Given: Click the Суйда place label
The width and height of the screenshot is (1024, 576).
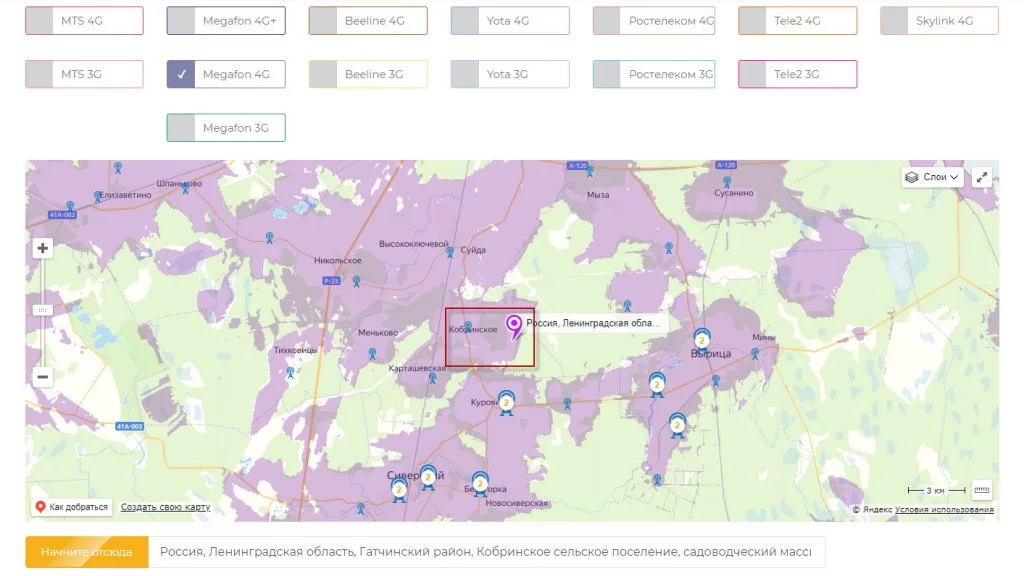Looking at the screenshot, I should (473, 250).
